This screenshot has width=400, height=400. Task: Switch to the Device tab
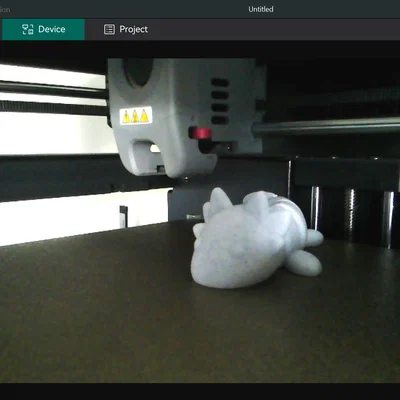(43, 29)
